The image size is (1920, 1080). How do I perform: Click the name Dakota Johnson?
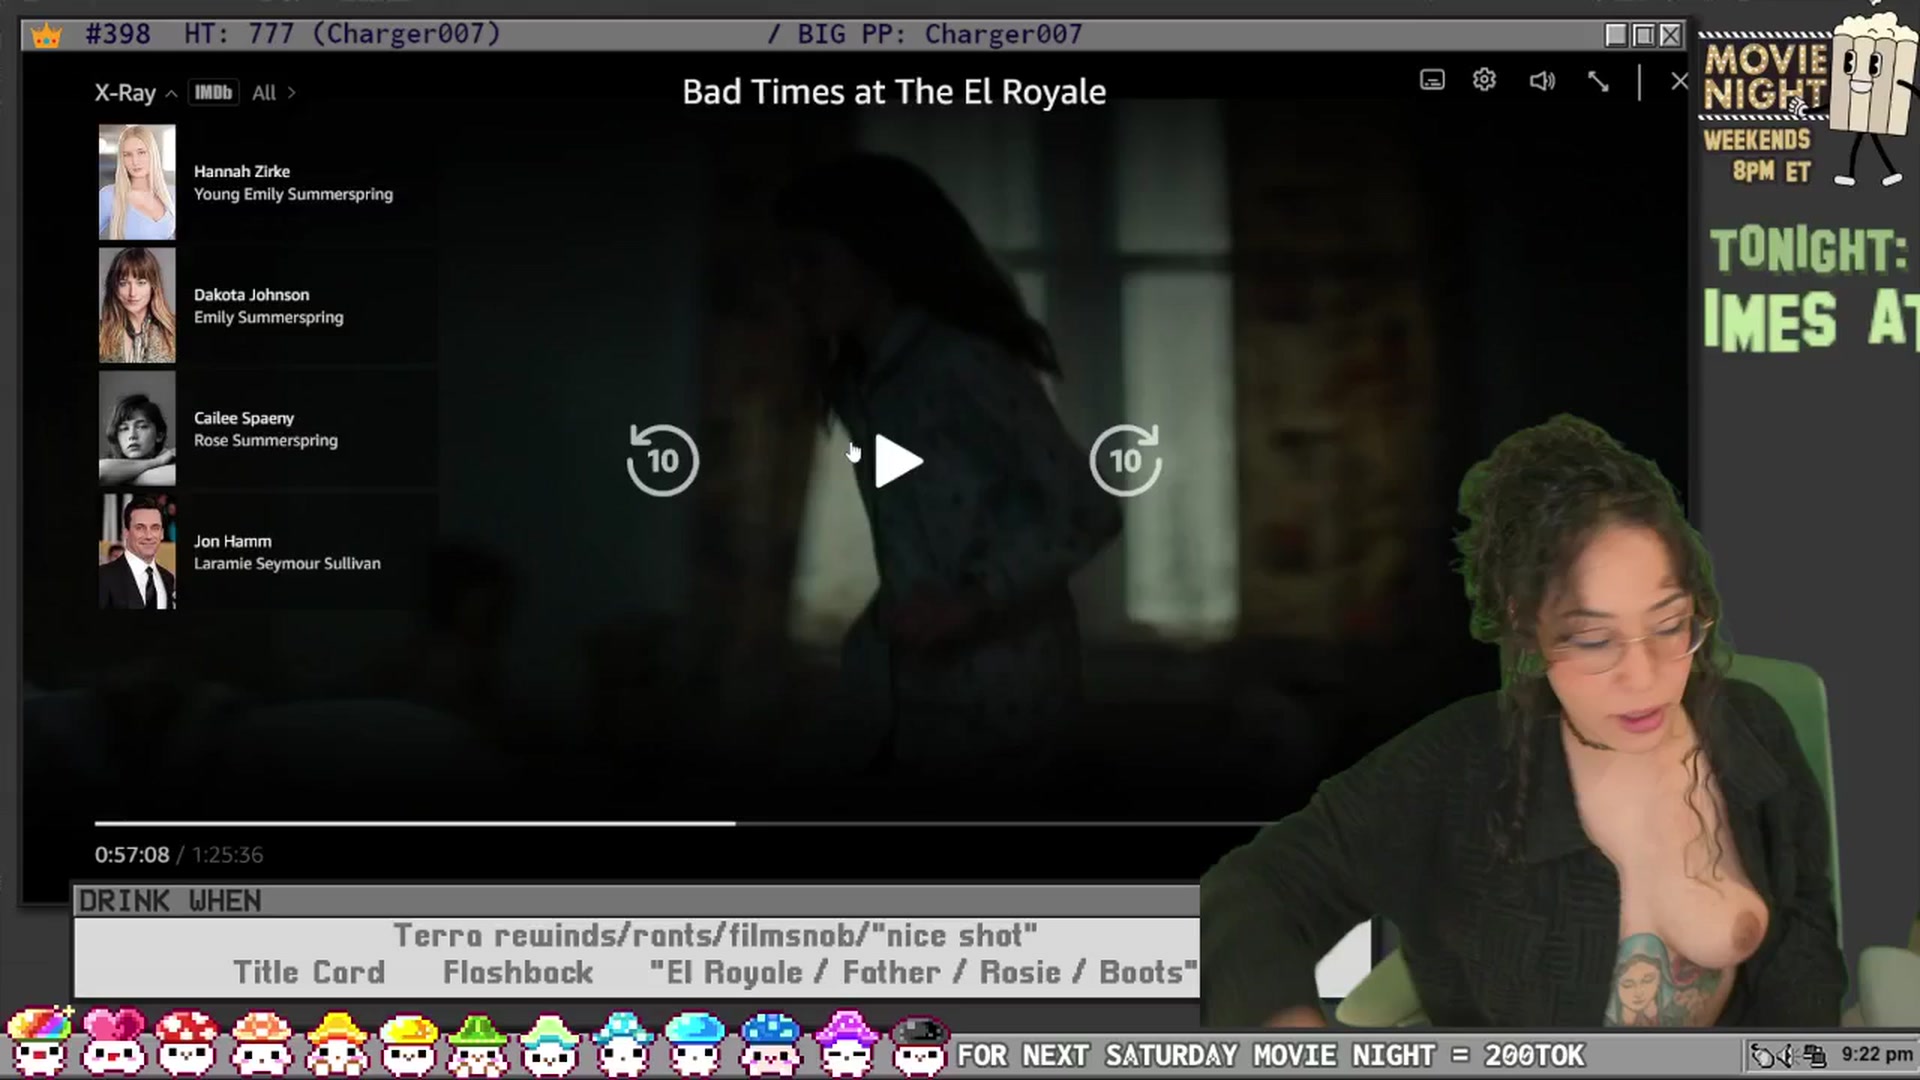(252, 295)
